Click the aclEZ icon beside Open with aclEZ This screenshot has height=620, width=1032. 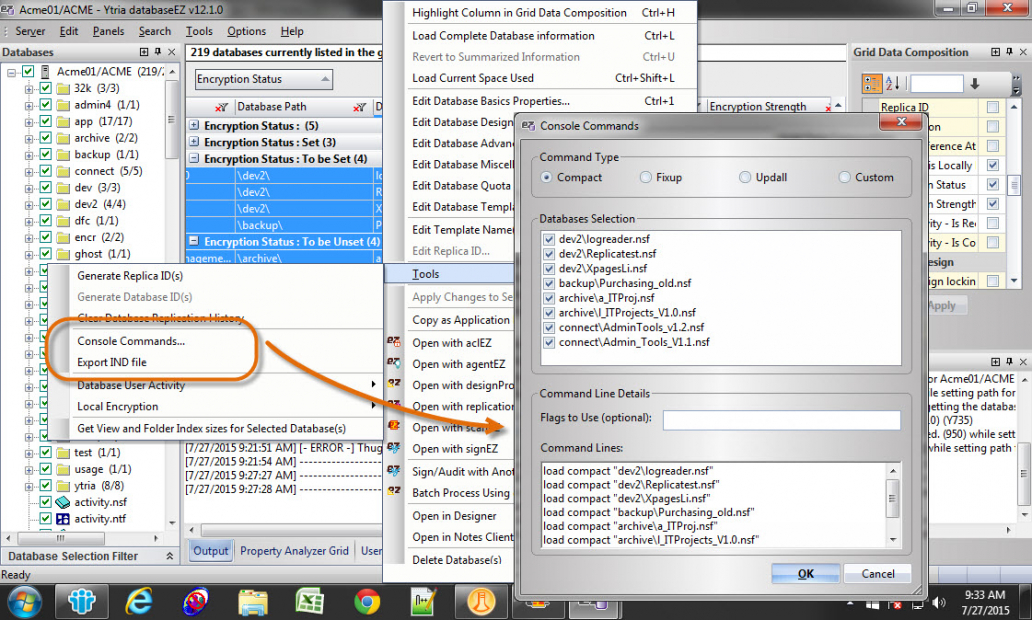394,342
